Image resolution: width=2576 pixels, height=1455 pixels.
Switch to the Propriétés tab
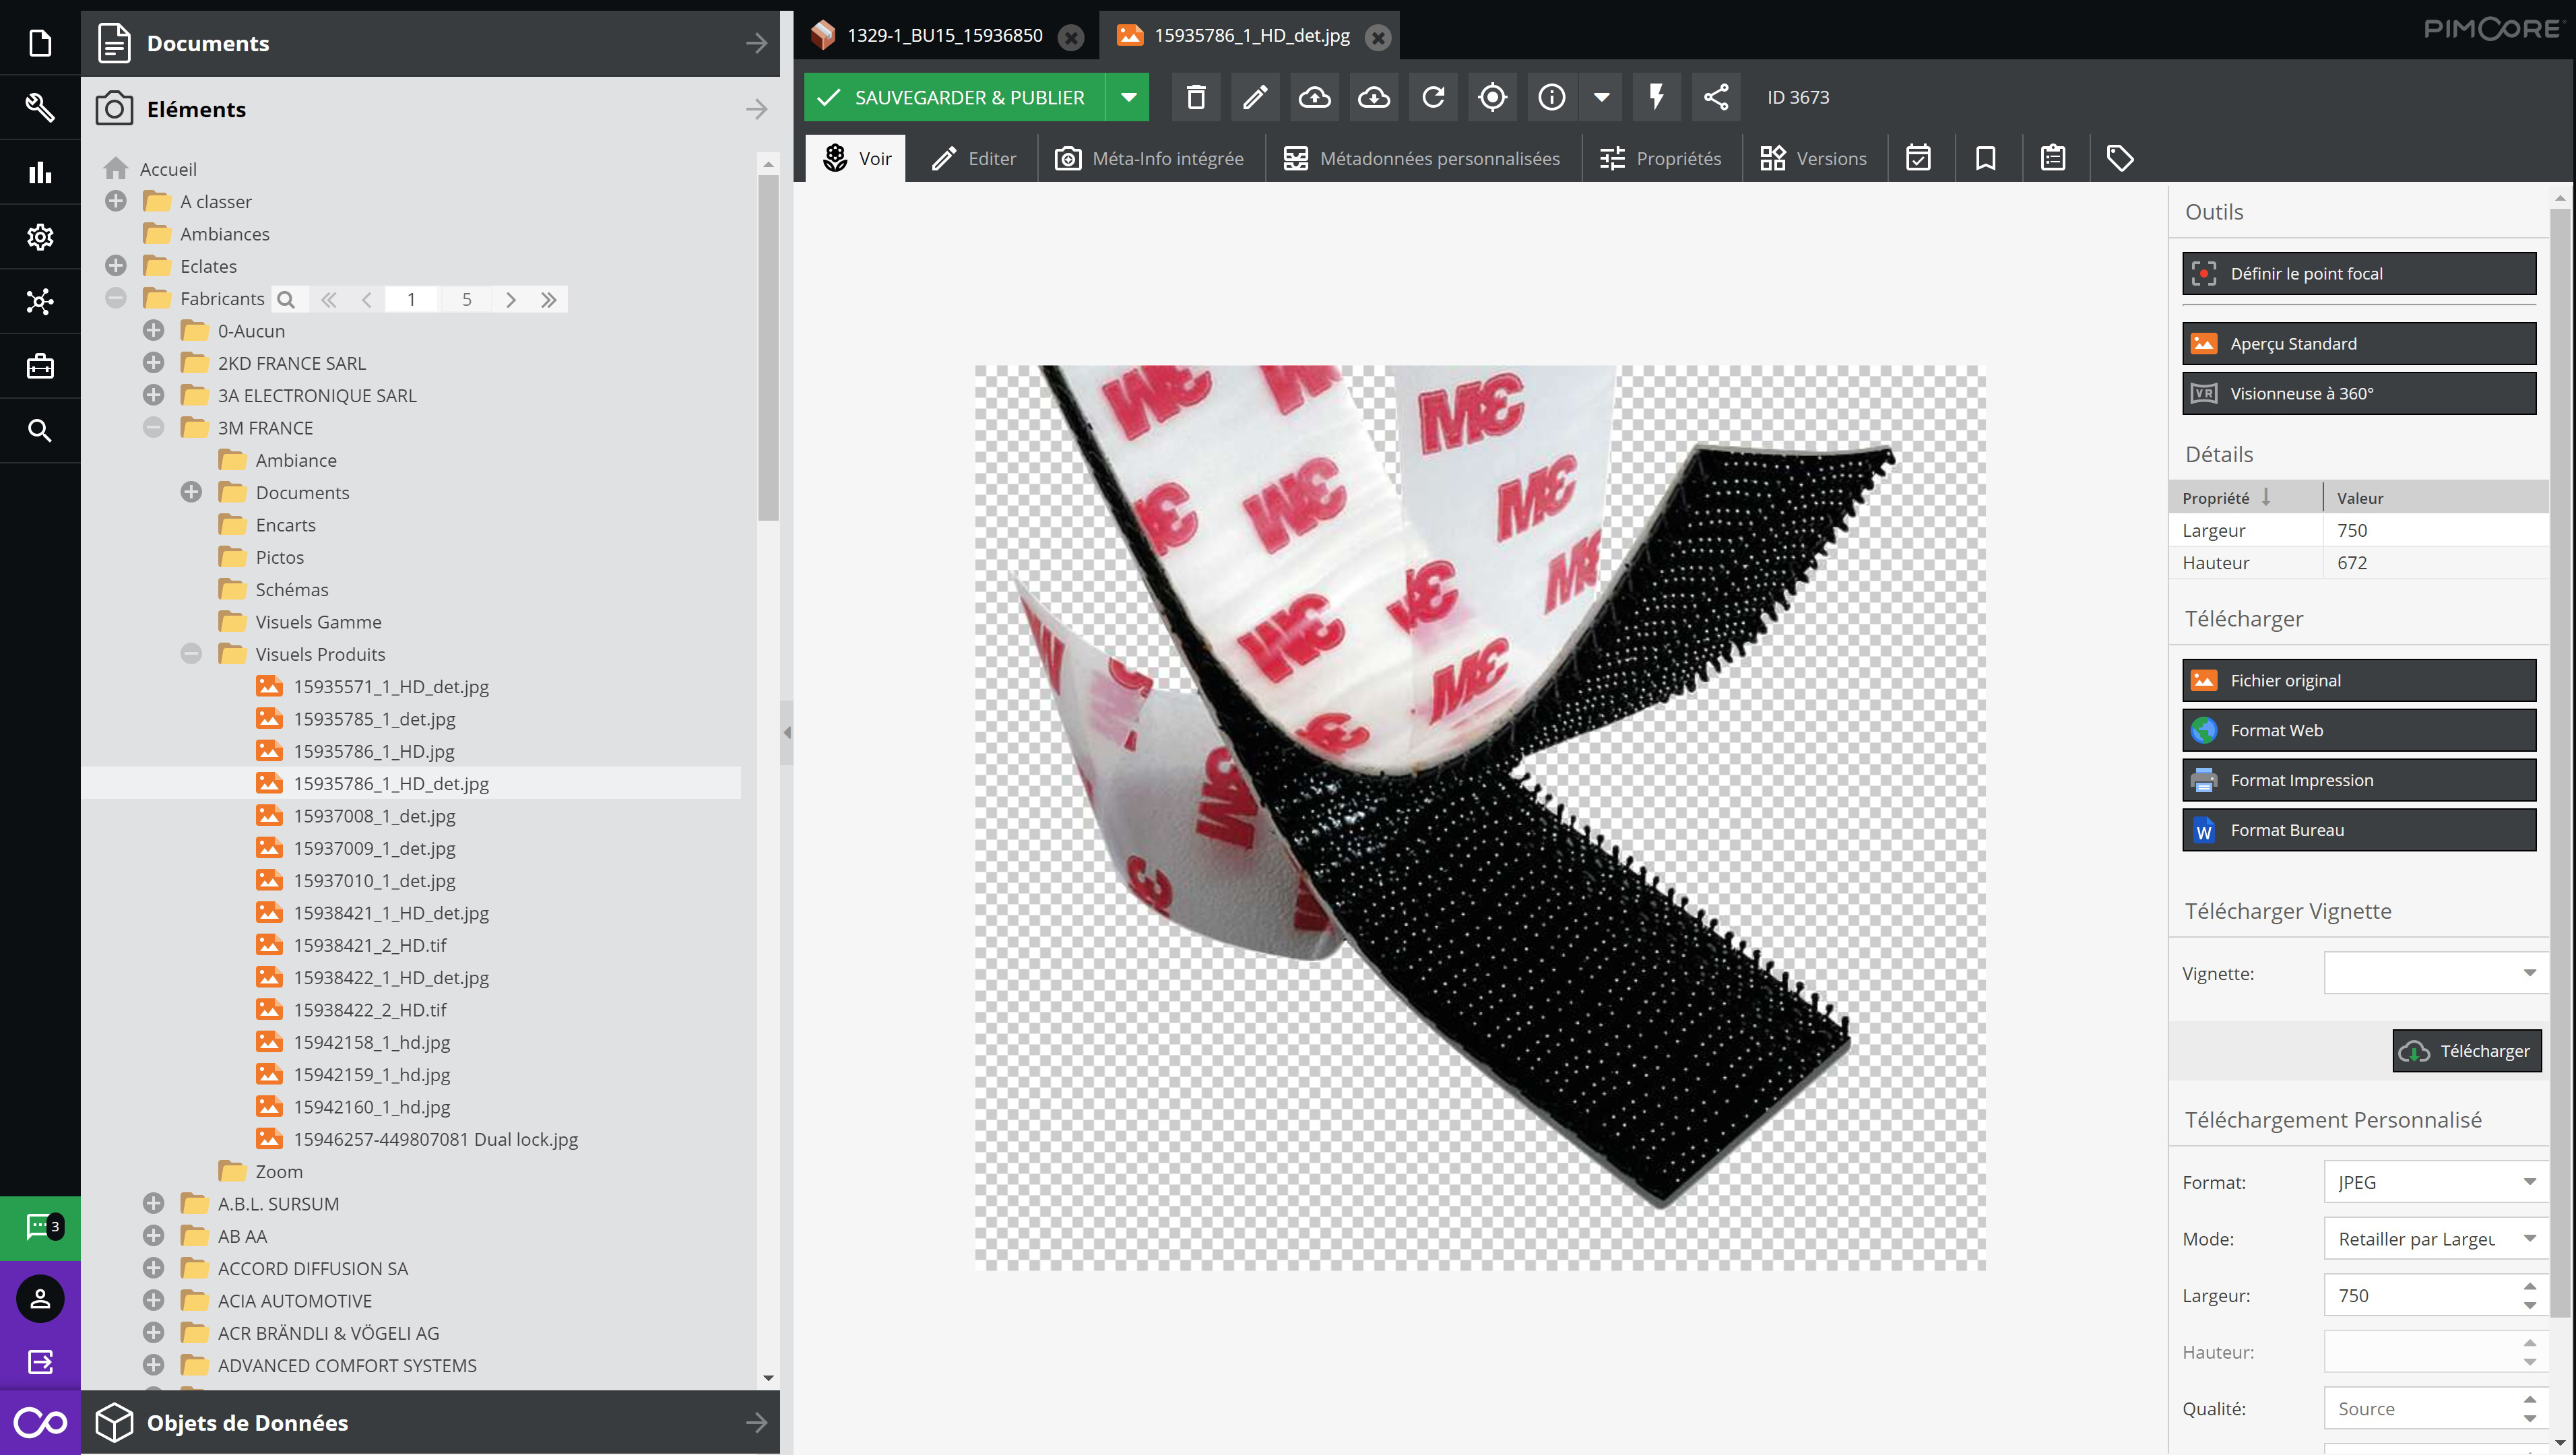point(1661,158)
